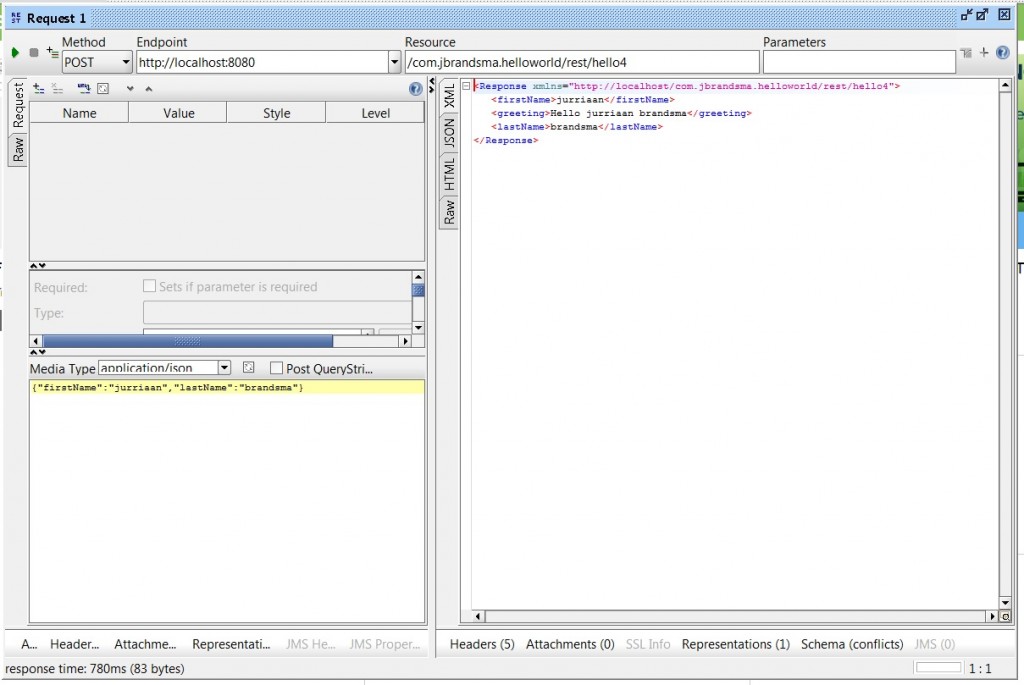Submit the request with the green arrow
The width and height of the screenshot is (1024, 685).
pos(15,53)
